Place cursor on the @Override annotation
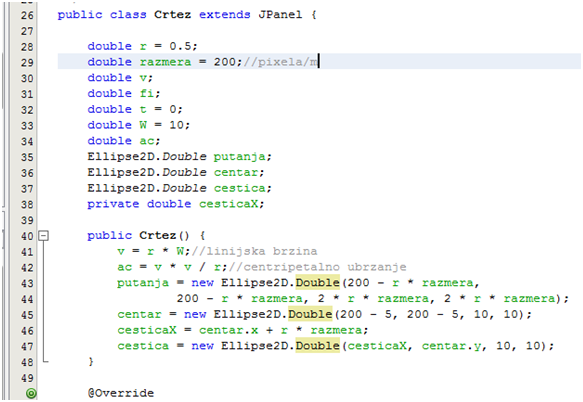Viewport: 583px width, 402px height. pos(121,393)
